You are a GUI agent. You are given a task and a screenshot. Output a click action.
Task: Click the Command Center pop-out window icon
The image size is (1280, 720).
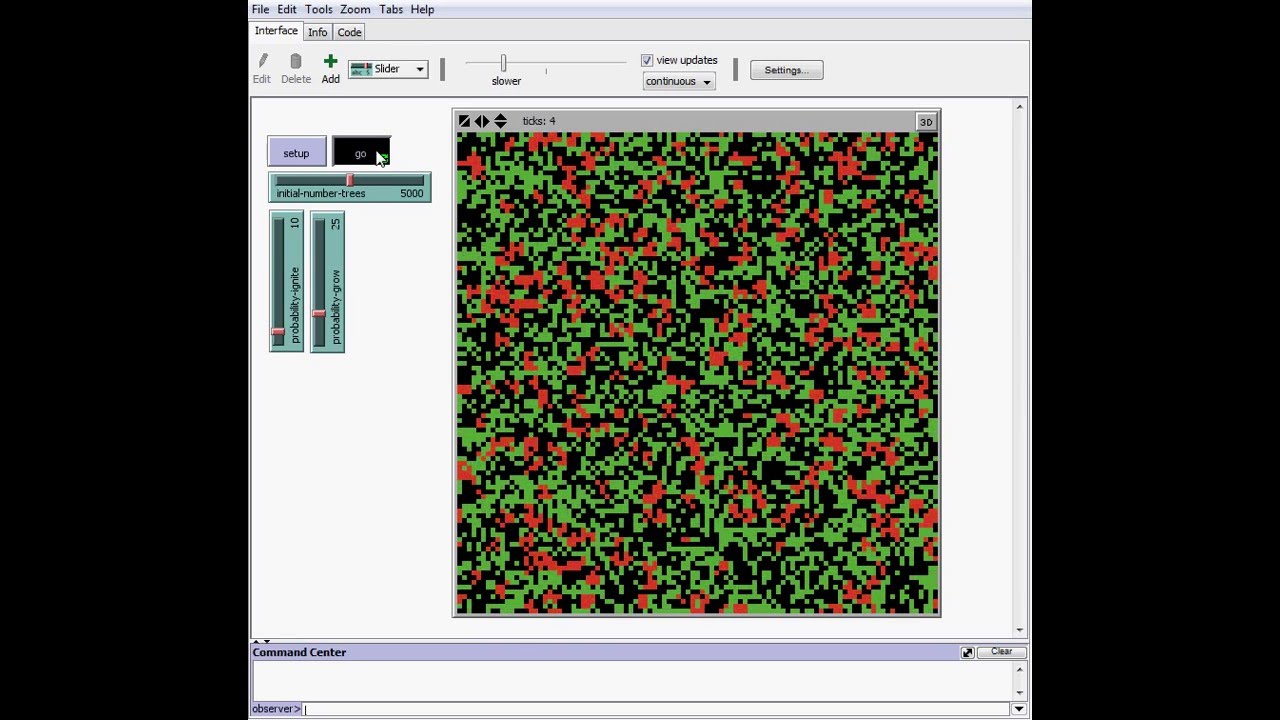point(968,652)
